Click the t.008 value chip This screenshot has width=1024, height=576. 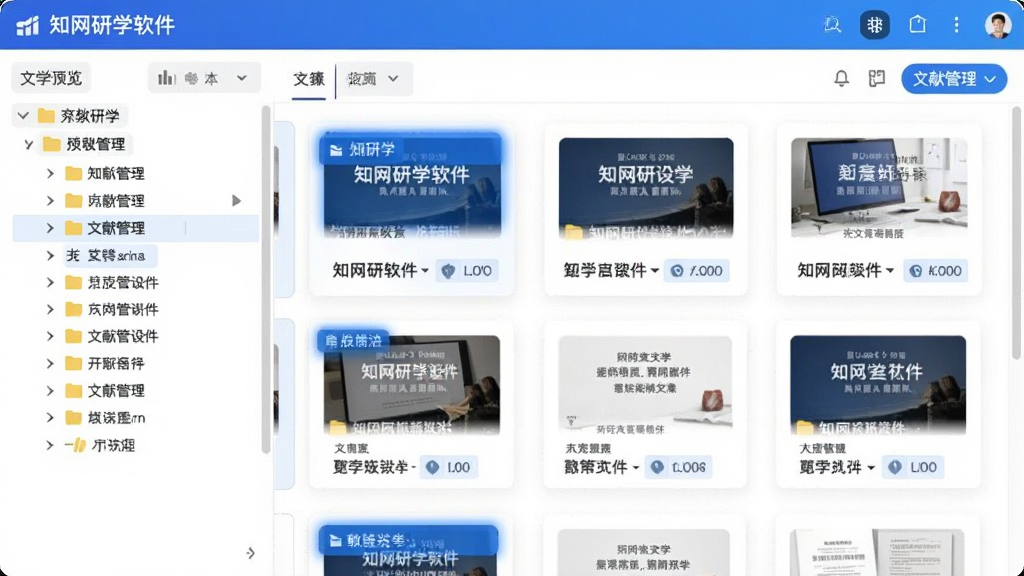pyautogui.click(x=679, y=467)
